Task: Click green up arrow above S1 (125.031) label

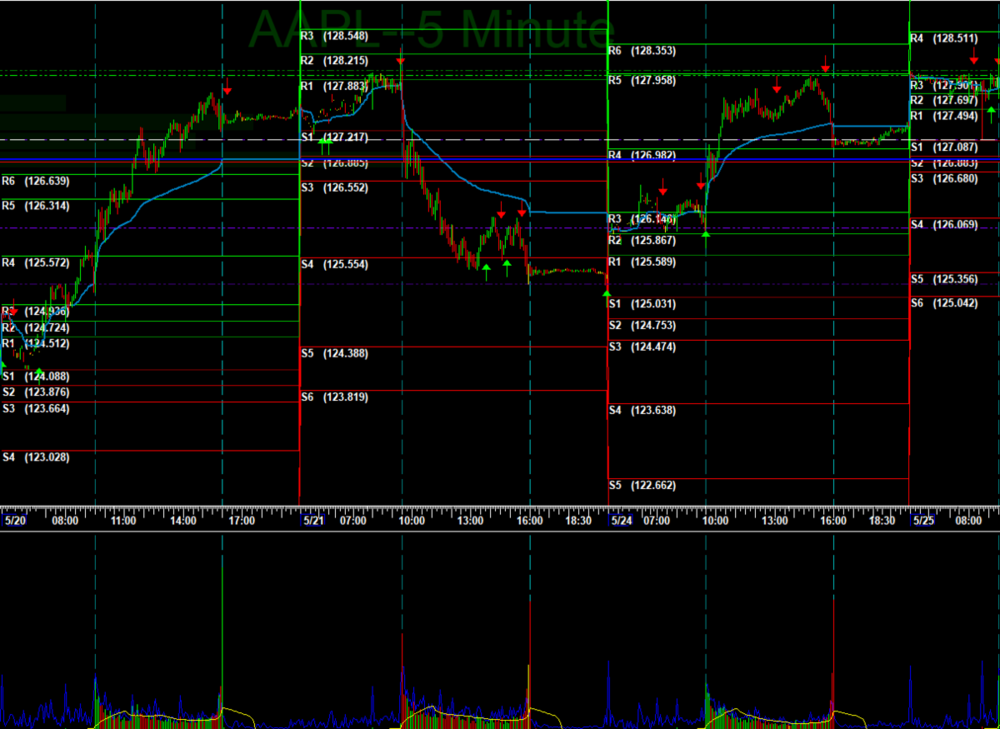Action: [x=607, y=293]
